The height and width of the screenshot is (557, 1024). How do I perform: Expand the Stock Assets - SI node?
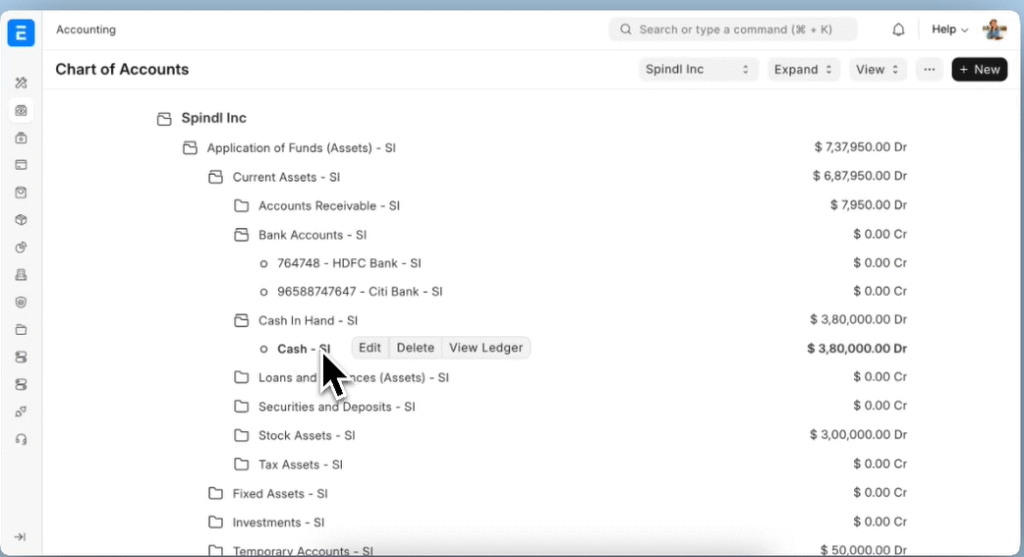241,436
